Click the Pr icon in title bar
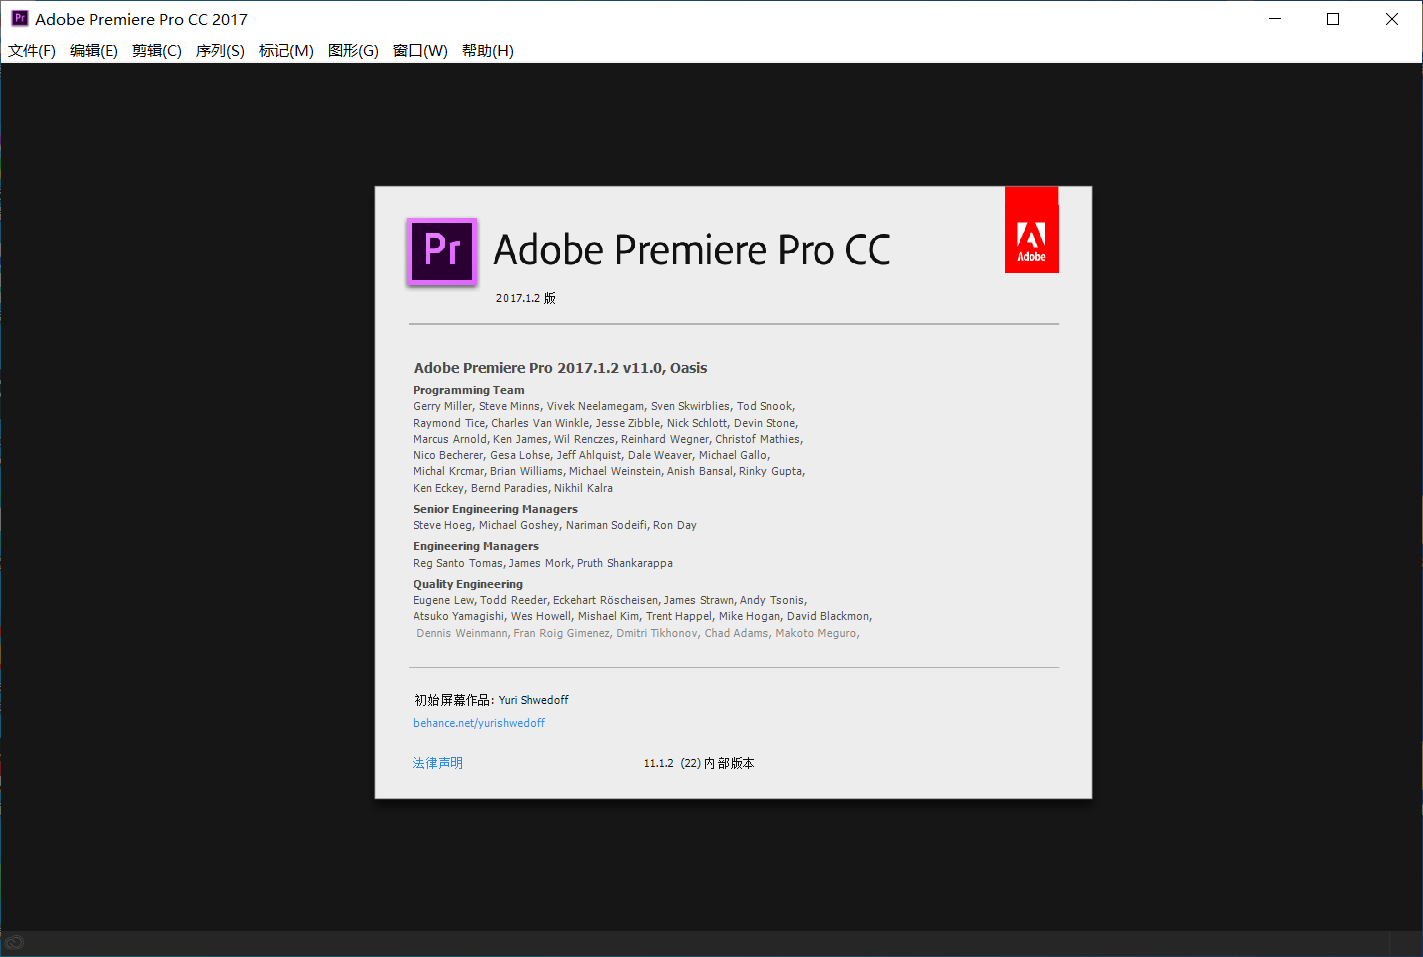Image resolution: width=1423 pixels, height=957 pixels. [19, 18]
